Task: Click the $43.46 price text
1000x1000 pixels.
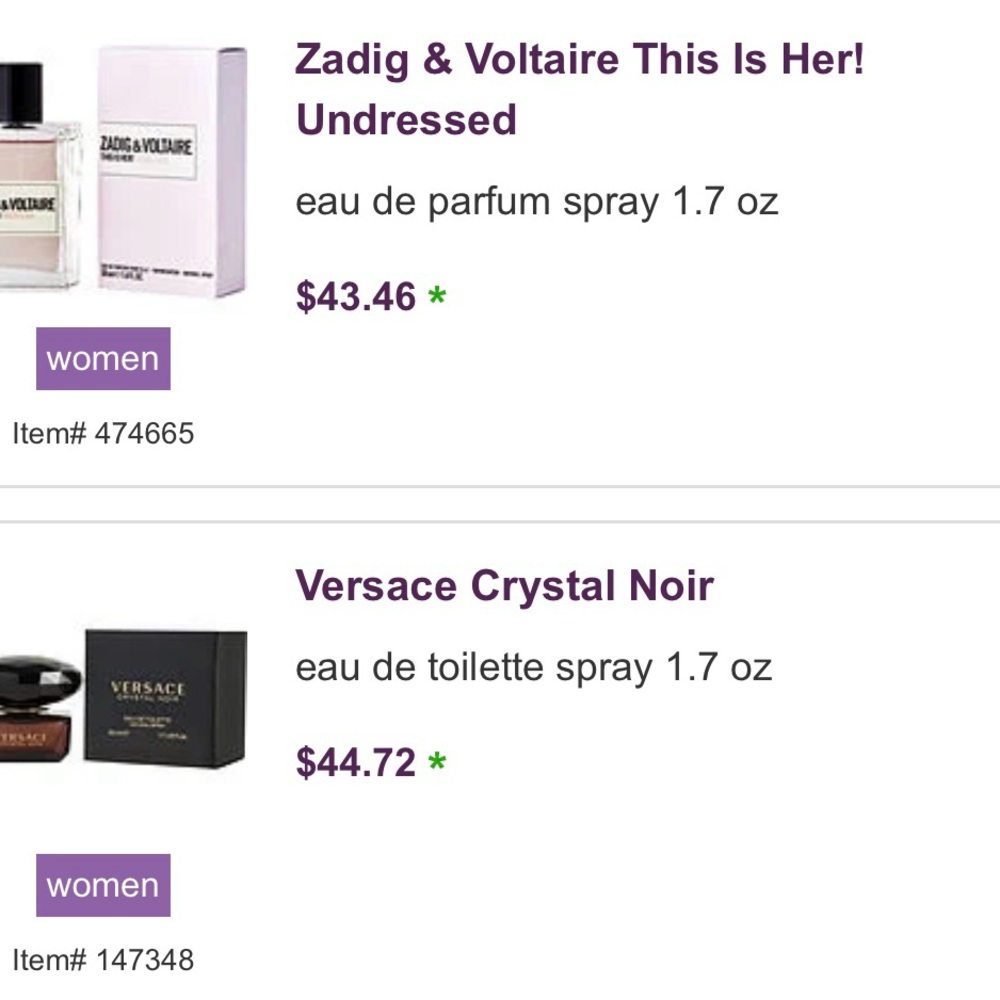Action: [x=355, y=296]
